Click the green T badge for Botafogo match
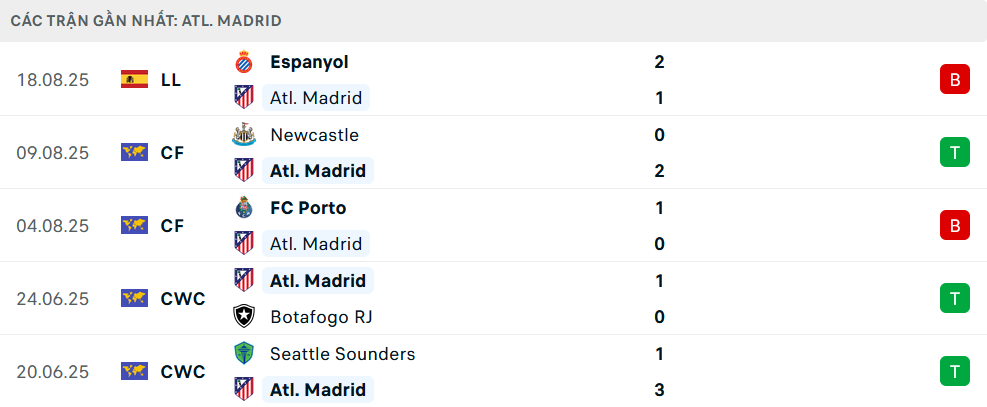Image resolution: width=987 pixels, height=407 pixels. [955, 298]
